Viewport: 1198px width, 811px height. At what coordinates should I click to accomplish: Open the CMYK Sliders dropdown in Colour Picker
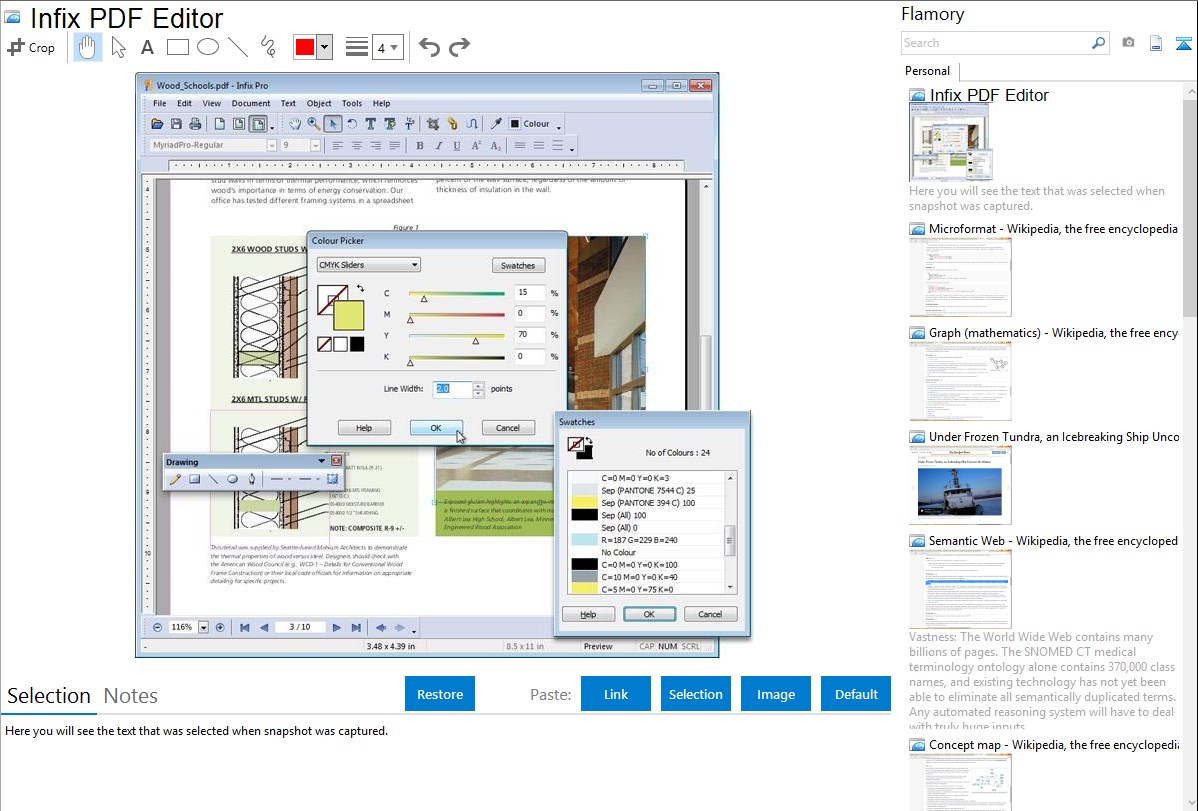[368, 265]
